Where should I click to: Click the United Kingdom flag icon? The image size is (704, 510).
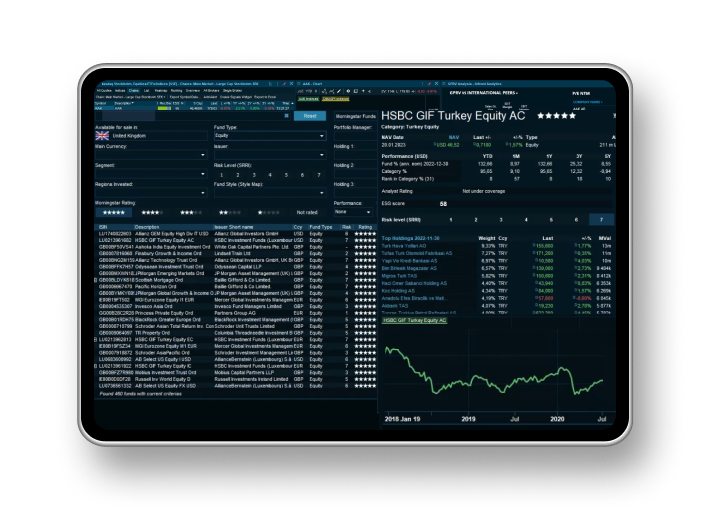[103, 136]
